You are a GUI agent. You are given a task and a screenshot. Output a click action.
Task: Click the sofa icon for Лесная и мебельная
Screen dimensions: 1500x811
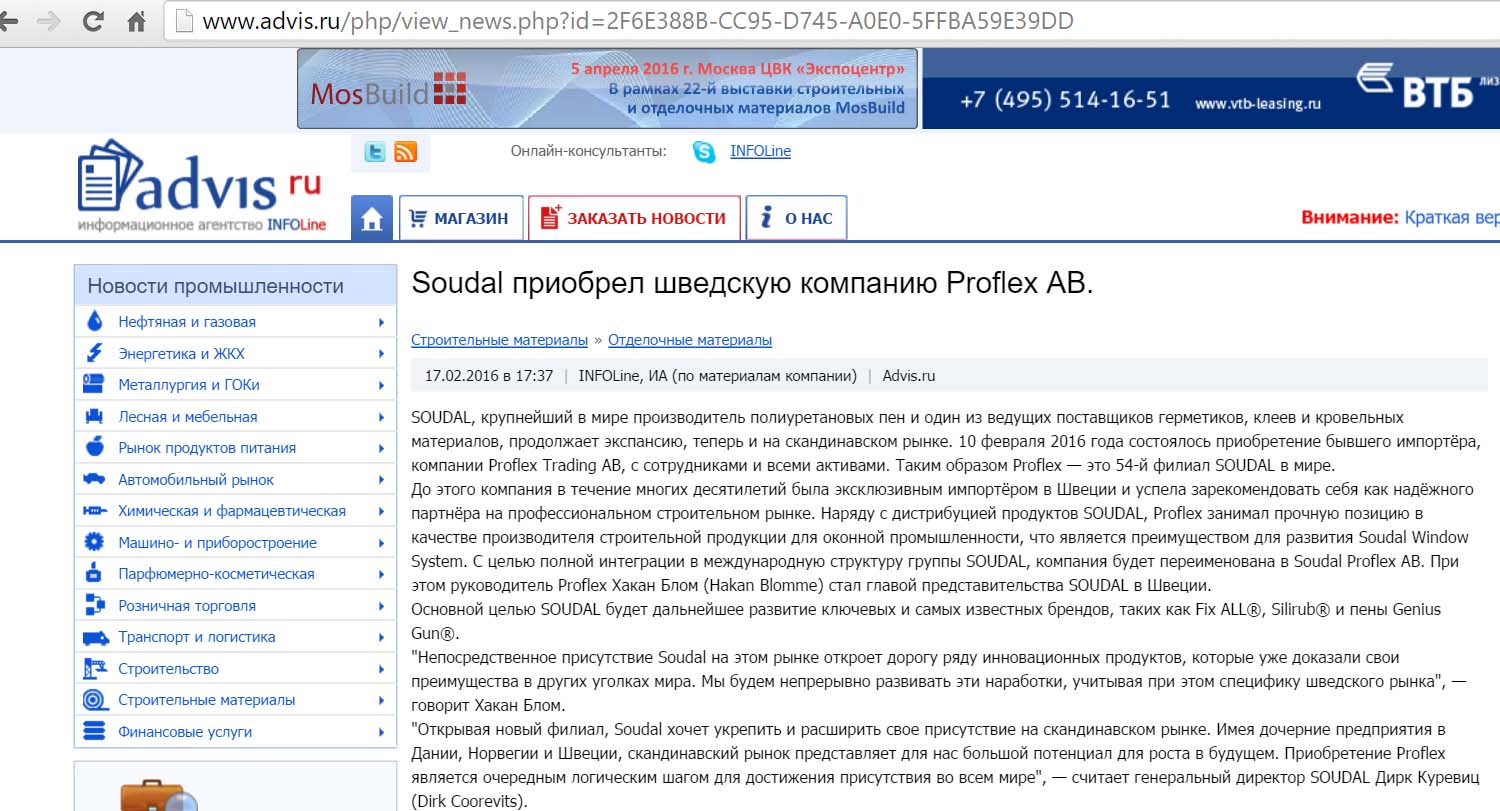click(95, 416)
